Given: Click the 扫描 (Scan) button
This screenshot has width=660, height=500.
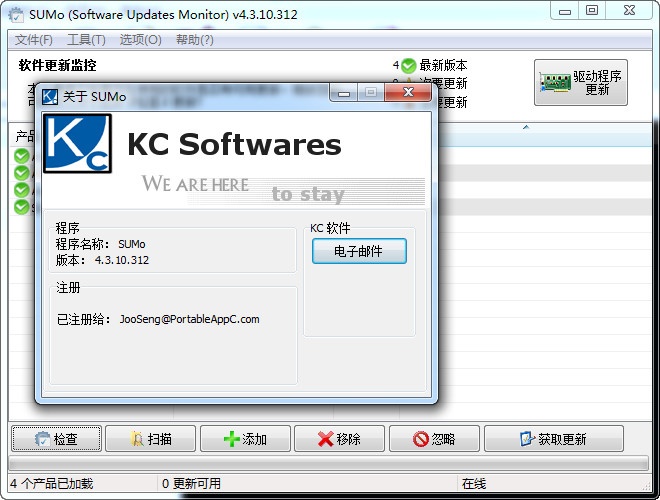Looking at the screenshot, I should point(151,439).
